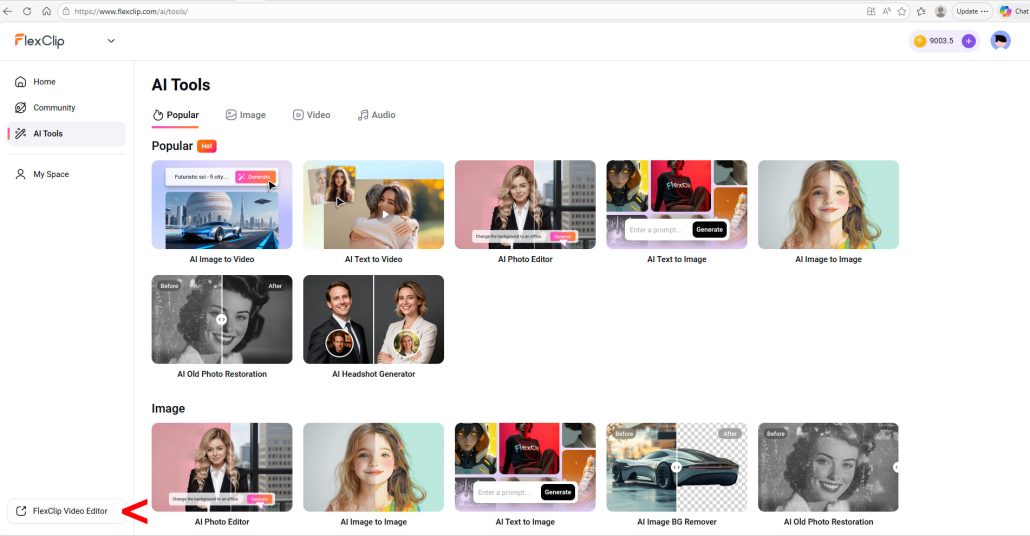
Task: Switch to the Image tab
Action: 245,115
